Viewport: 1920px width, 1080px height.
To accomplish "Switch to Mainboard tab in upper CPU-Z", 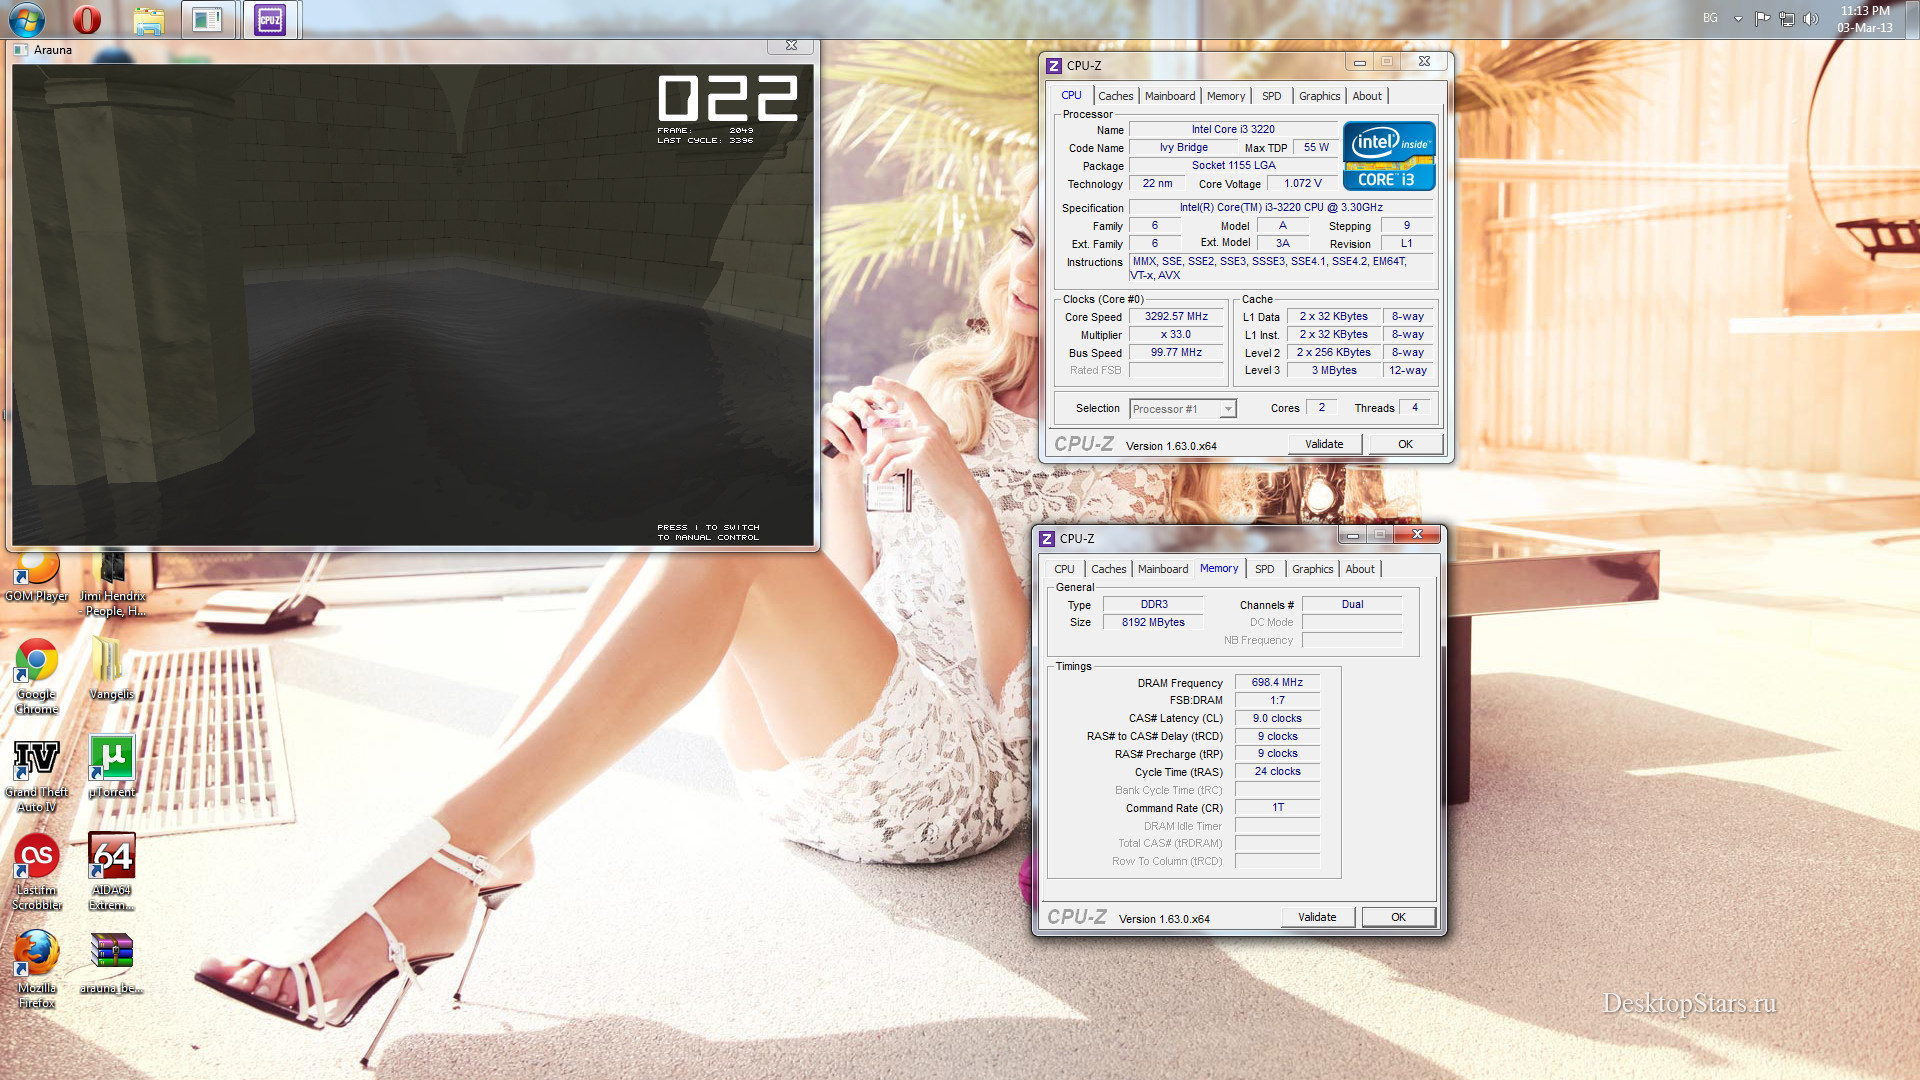I will 1169,96.
